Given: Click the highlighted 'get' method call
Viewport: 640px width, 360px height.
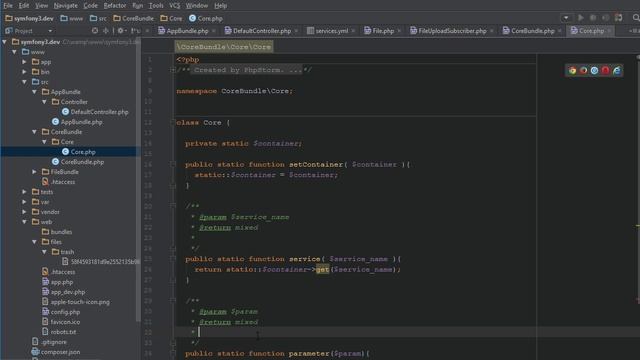Looking at the screenshot, I should tap(322, 269).
